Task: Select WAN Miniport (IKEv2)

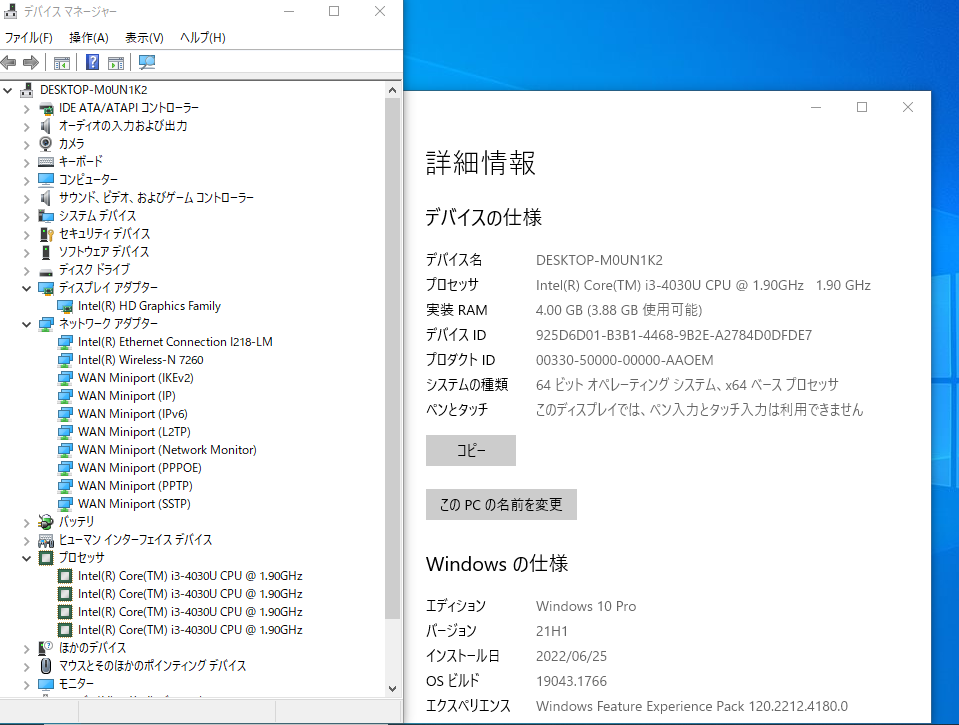Action: point(135,378)
